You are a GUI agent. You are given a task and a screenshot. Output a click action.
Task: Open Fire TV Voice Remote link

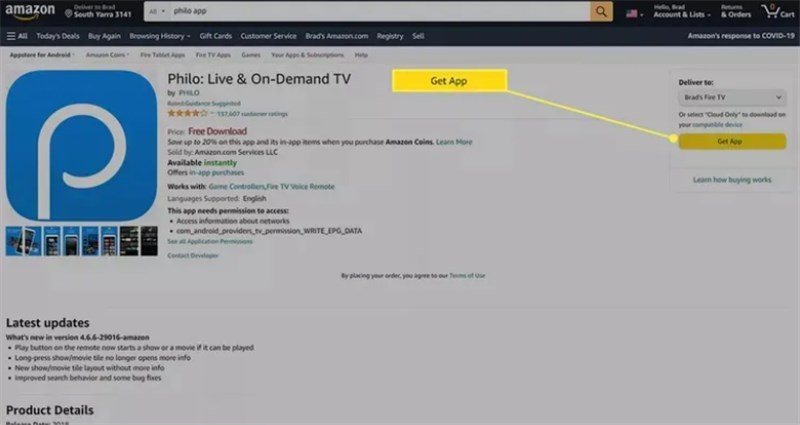pos(301,187)
